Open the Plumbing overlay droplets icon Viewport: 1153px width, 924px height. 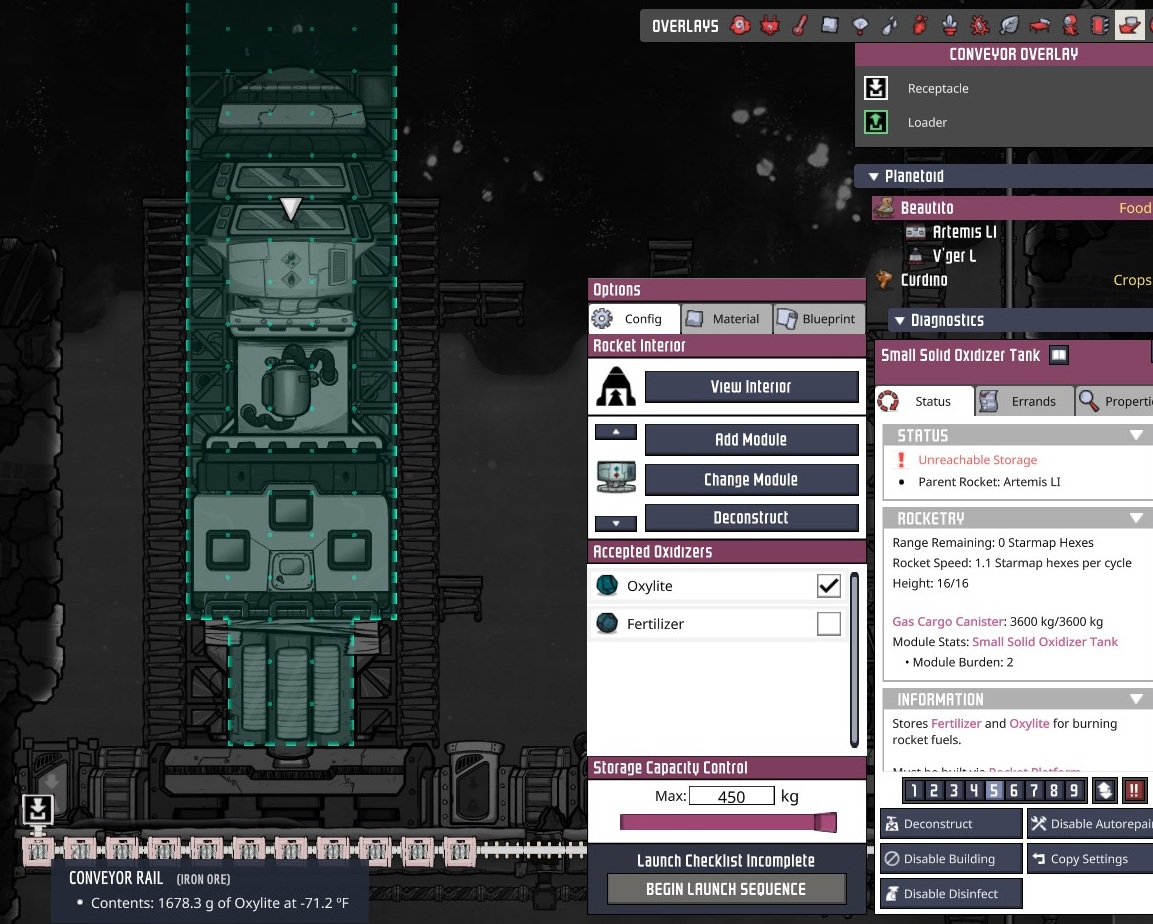coord(890,26)
